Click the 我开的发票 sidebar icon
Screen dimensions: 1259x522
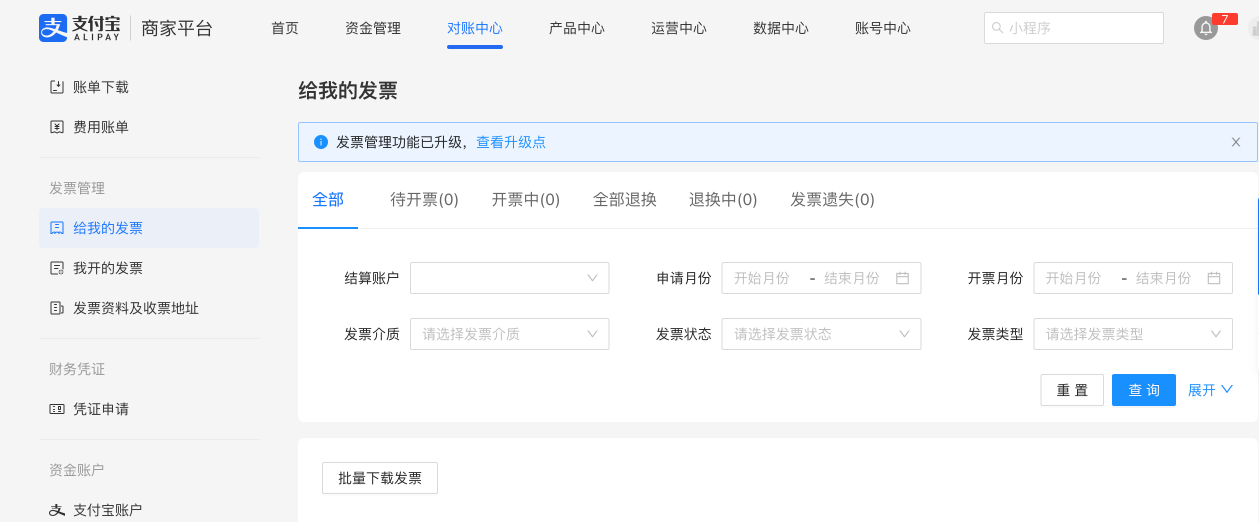[57, 268]
